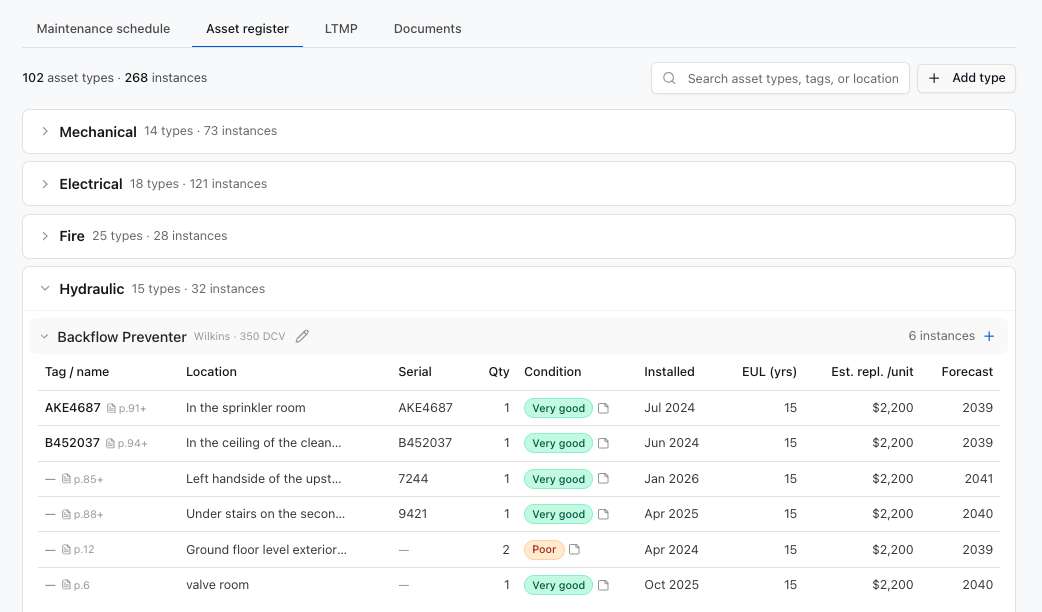Select the B452037 tag name
The image size is (1042, 612).
pos(72,443)
